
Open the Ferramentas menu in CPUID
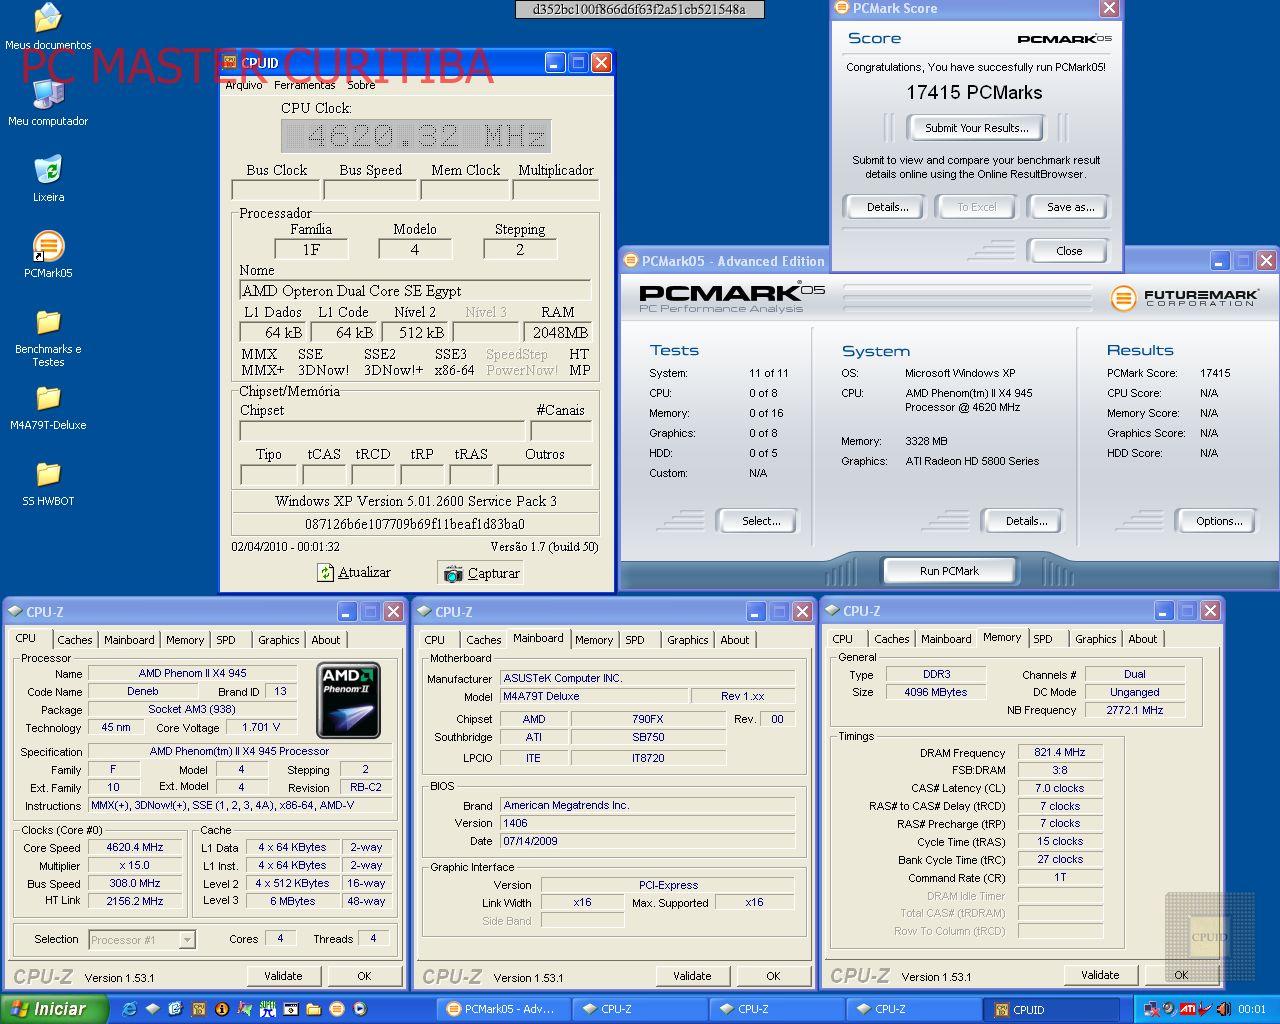tap(305, 85)
